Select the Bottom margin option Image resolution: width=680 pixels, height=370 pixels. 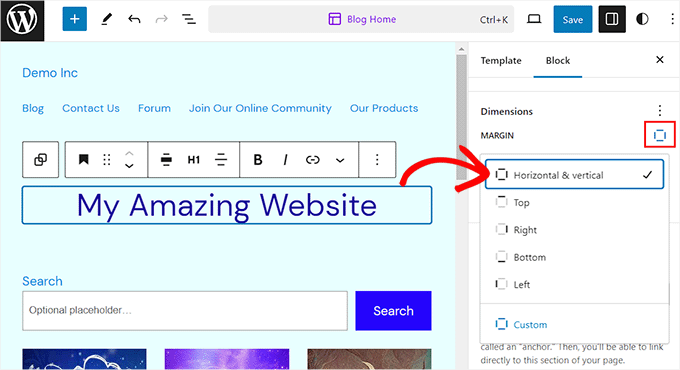[574, 257]
